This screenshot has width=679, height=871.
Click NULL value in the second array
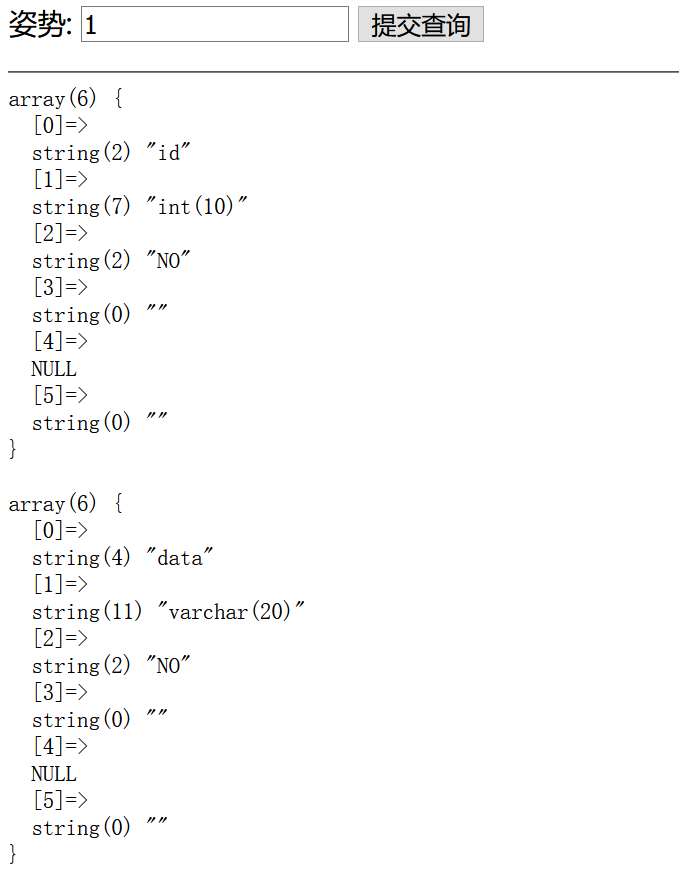point(54,773)
